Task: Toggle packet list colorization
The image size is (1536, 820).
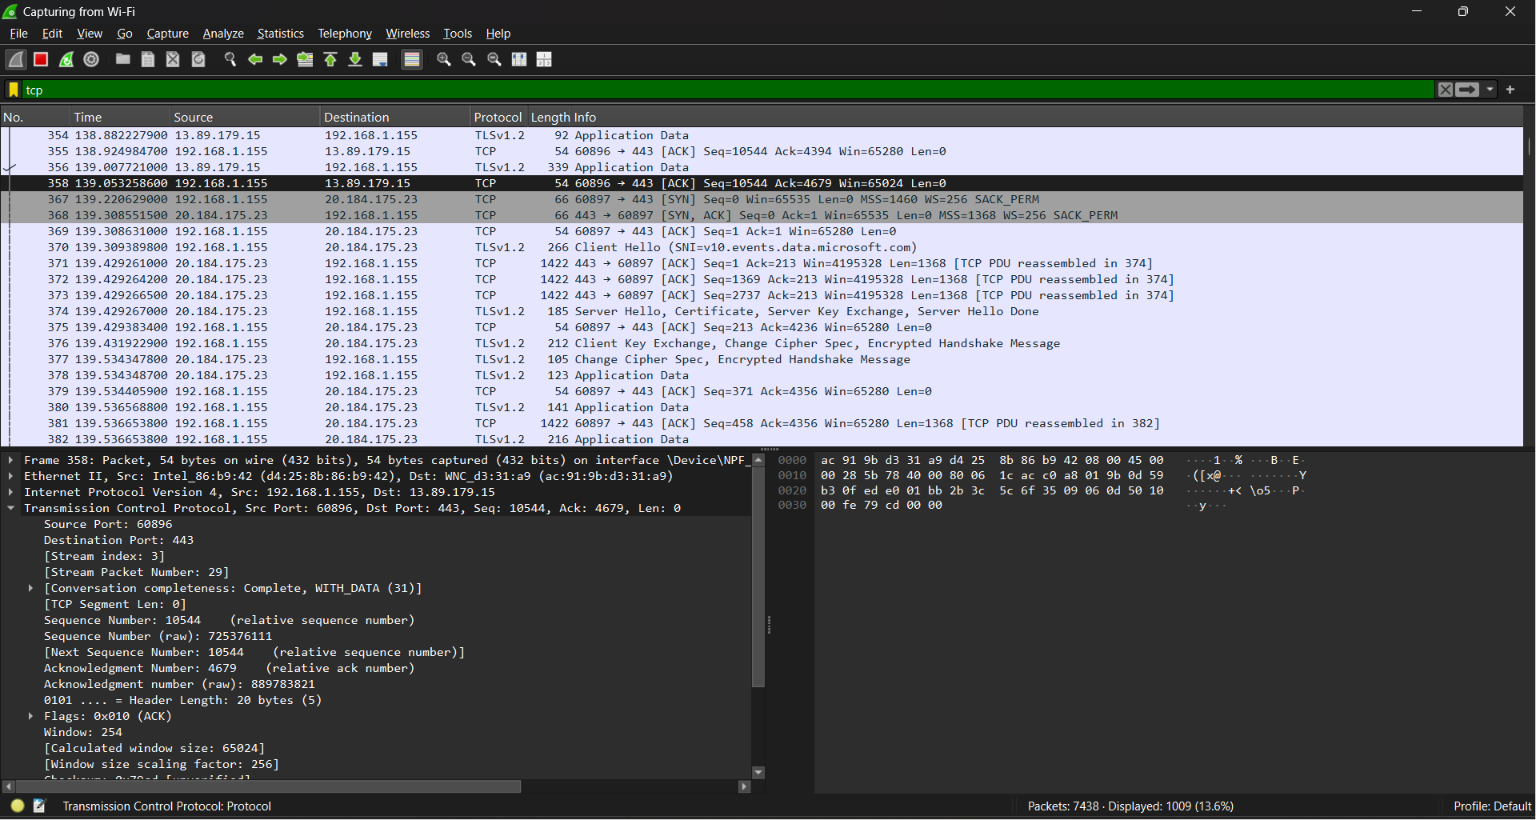Action: (412, 60)
